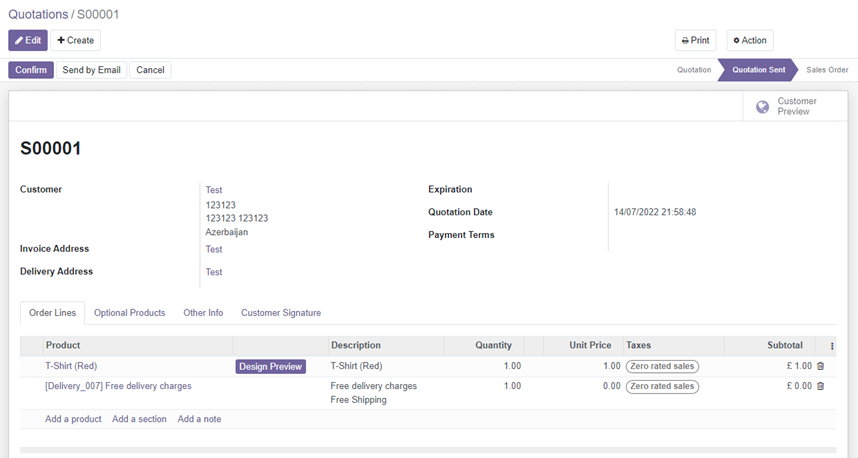858x458 pixels.
Task: Delete the Free delivery charges line
Action: tap(820, 386)
